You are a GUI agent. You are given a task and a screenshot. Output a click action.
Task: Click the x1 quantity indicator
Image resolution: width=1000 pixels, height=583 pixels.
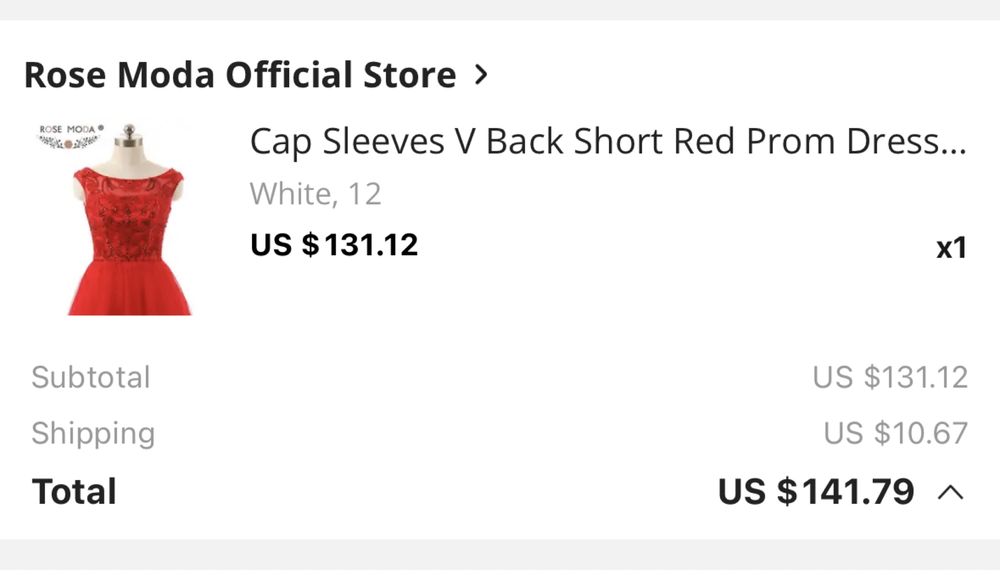point(951,248)
